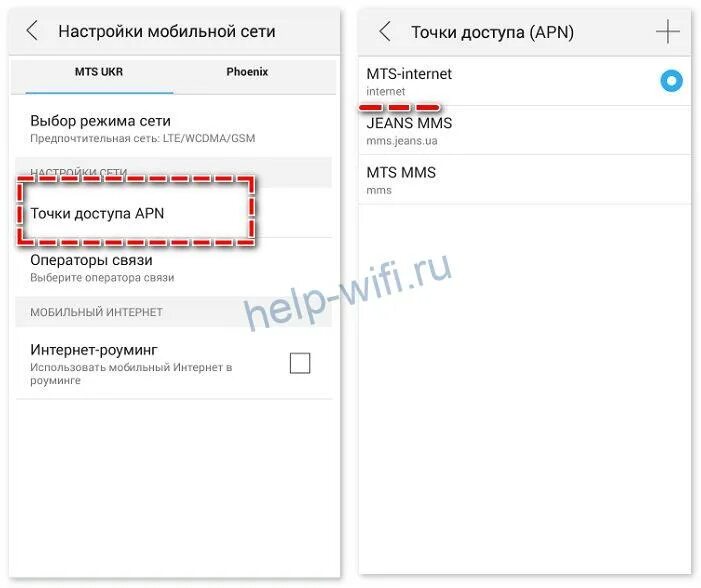The width and height of the screenshot is (701, 588).
Task: Tap the Настройки мобильной сети title
Action: [x=167, y=31]
